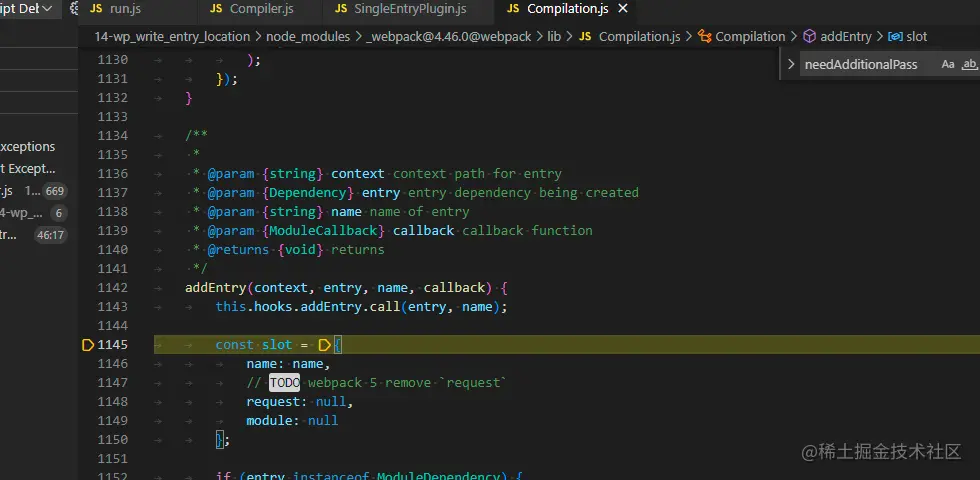Open the debug launch settings gear
The height and width of the screenshot is (480, 980).
pyautogui.click(x=74, y=9)
